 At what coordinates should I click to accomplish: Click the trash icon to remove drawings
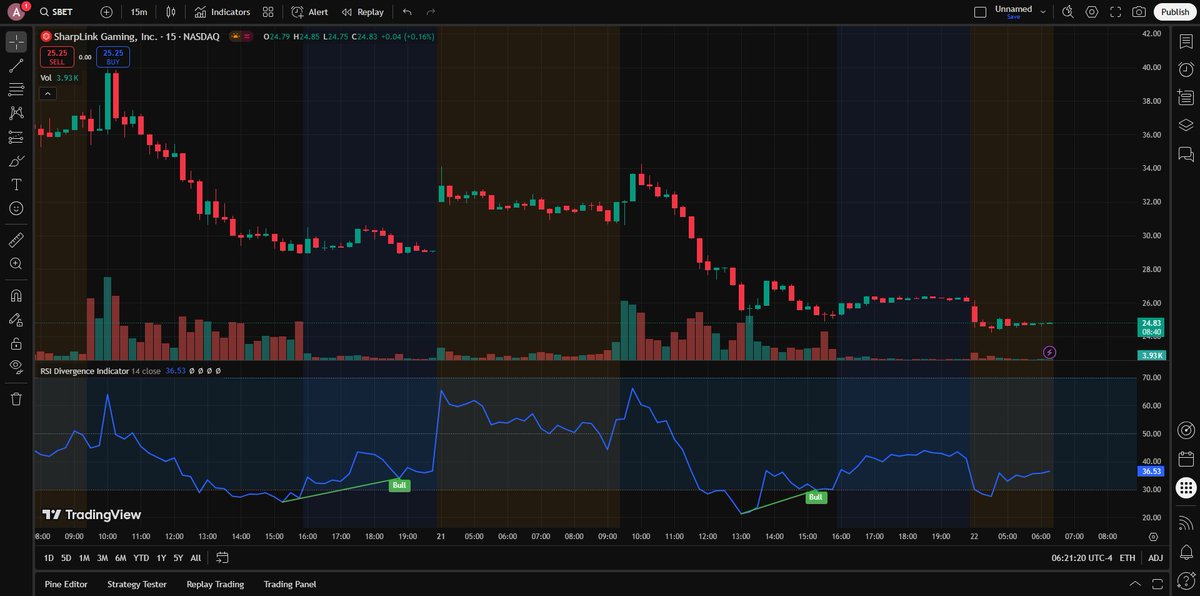(x=16, y=399)
